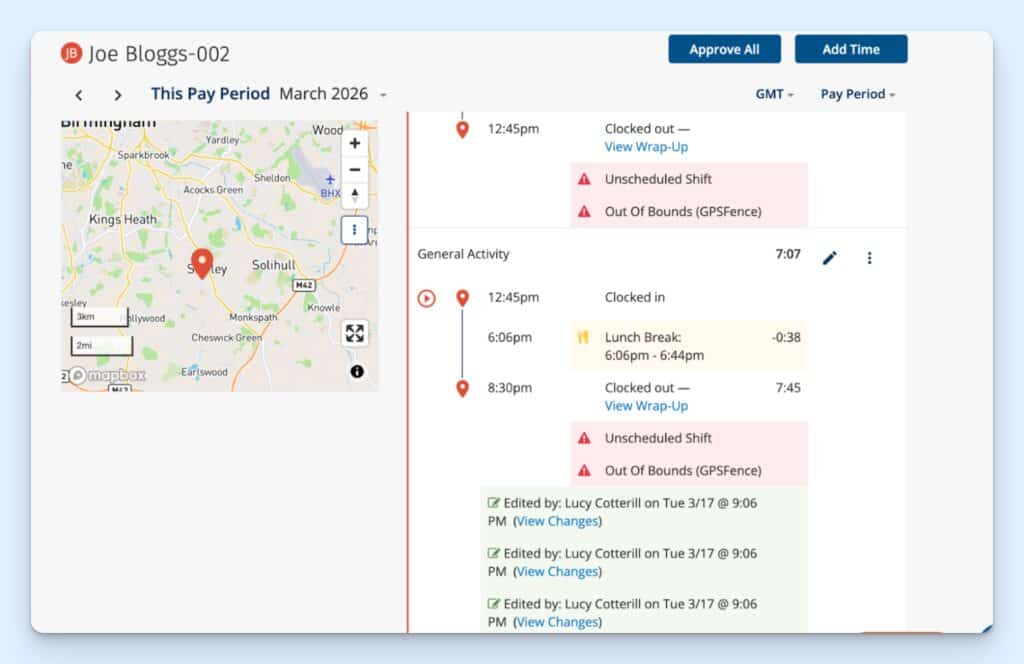Screen dimensions: 1024x664
Task: Play the clock-in audio via the circled play icon
Action: 426,297
